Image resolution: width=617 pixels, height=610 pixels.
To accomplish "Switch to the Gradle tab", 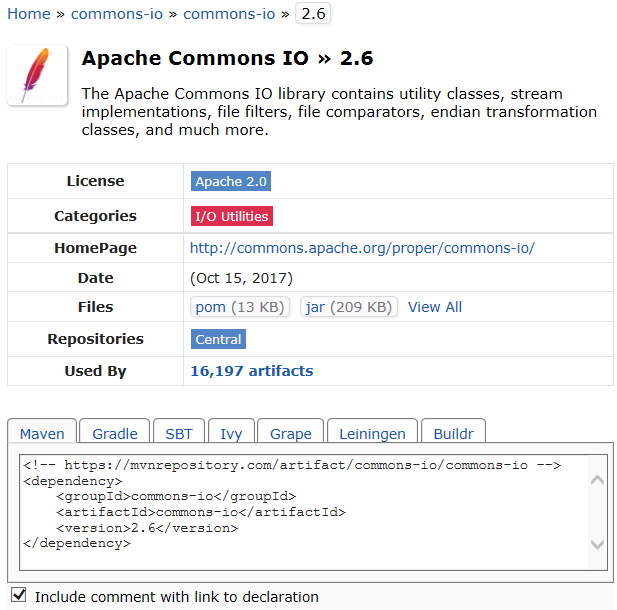I will [x=115, y=431].
